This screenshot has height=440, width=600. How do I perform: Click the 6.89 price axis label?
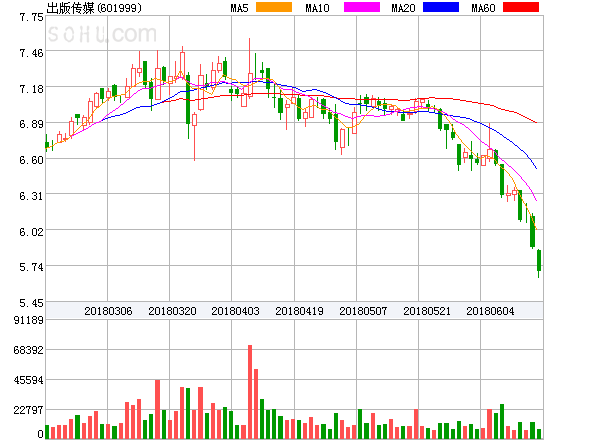coord(31,124)
